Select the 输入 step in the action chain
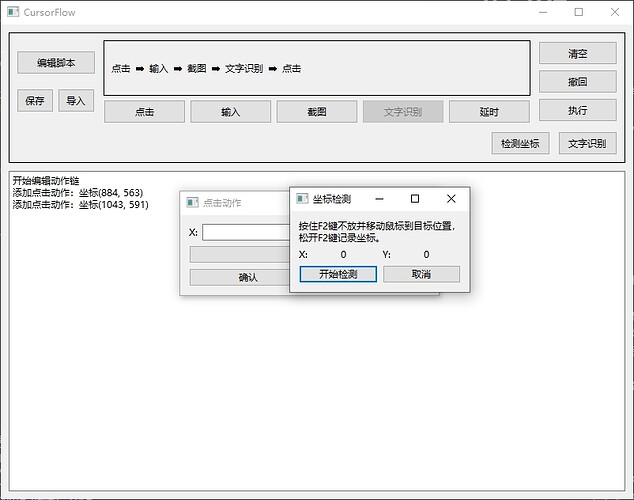This screenshot has height=500, width=634. coord(158,68)
